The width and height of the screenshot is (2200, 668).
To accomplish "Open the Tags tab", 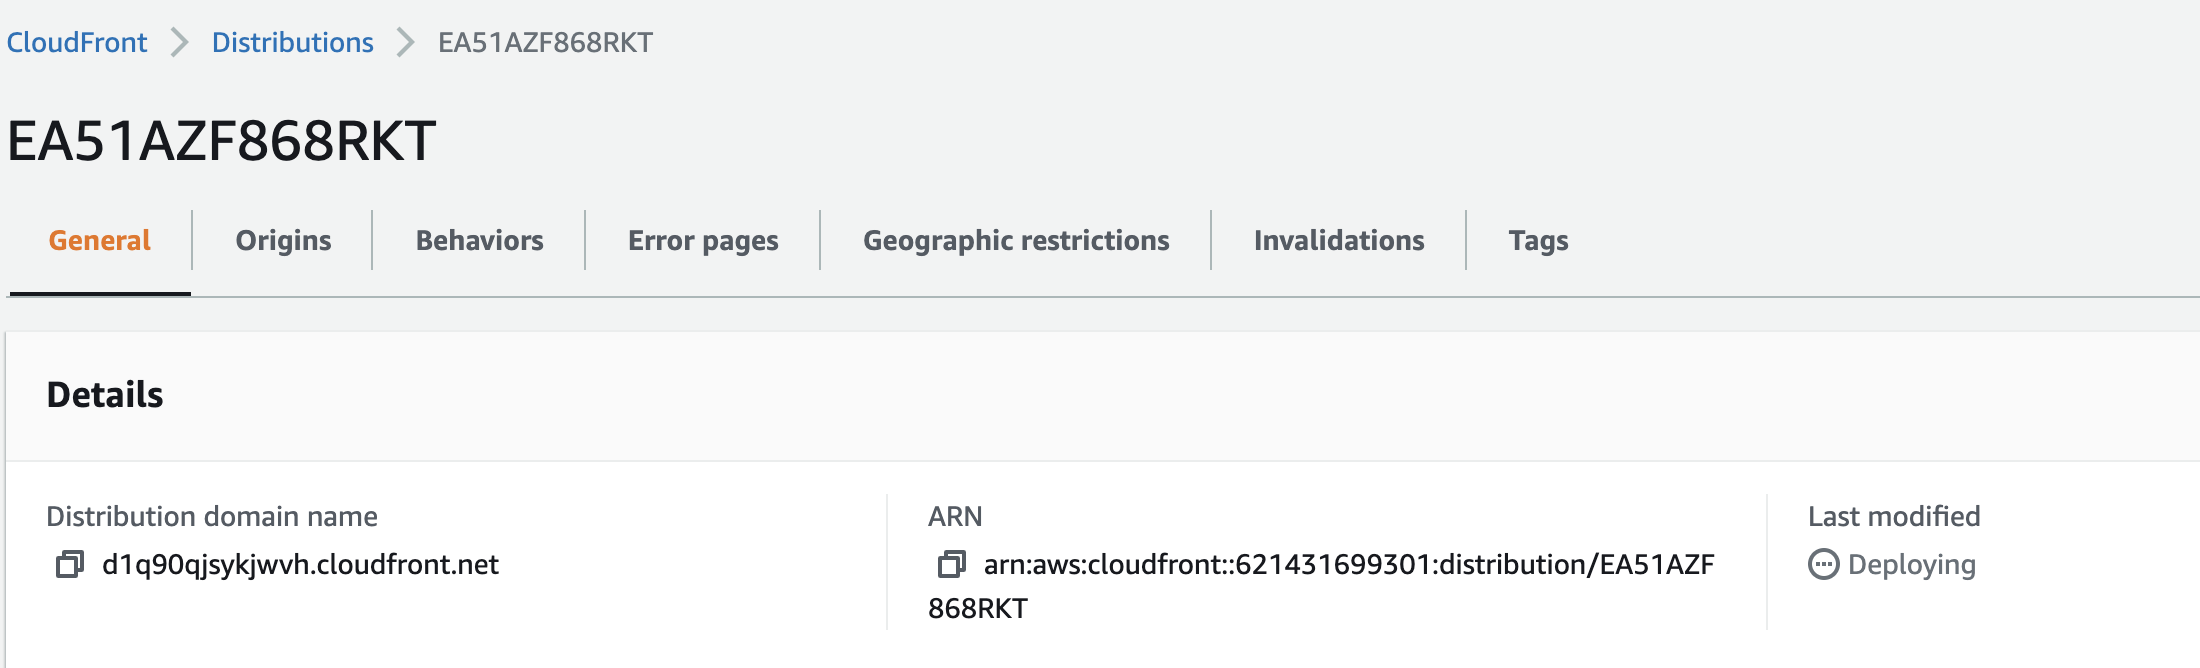I will click(1538, 240).
